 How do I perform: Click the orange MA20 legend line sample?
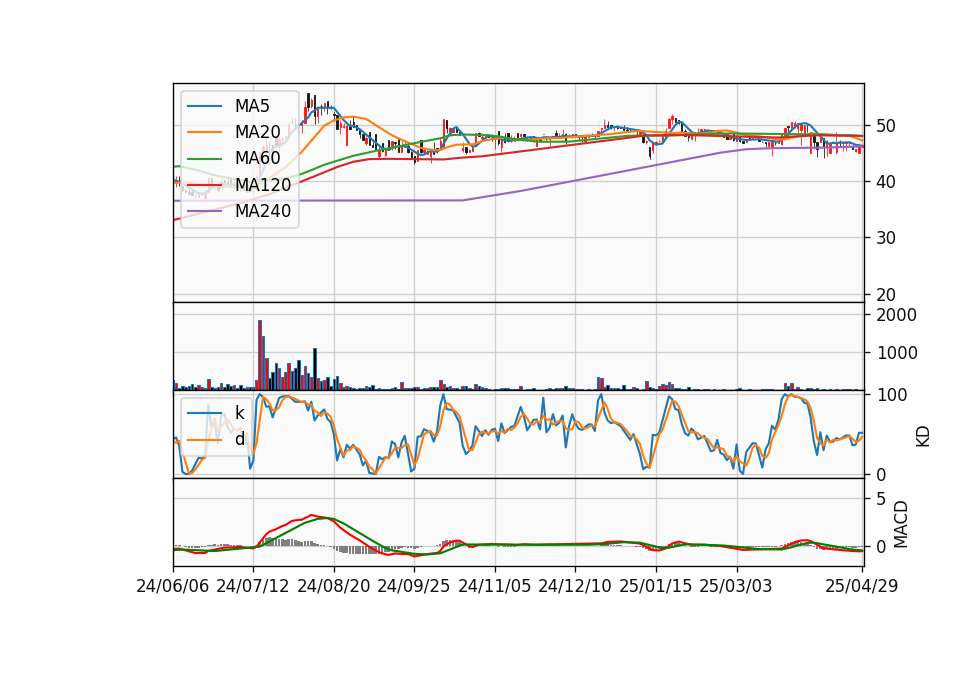[x=204, y=132]
